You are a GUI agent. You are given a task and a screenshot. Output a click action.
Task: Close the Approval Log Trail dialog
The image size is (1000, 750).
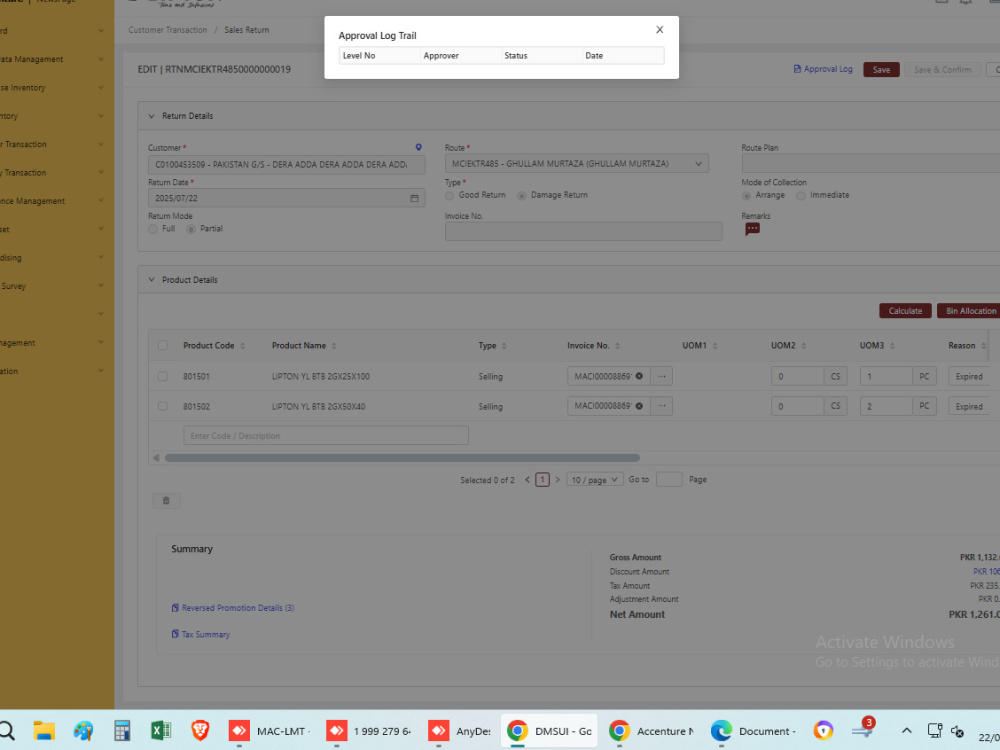point(659,30)
